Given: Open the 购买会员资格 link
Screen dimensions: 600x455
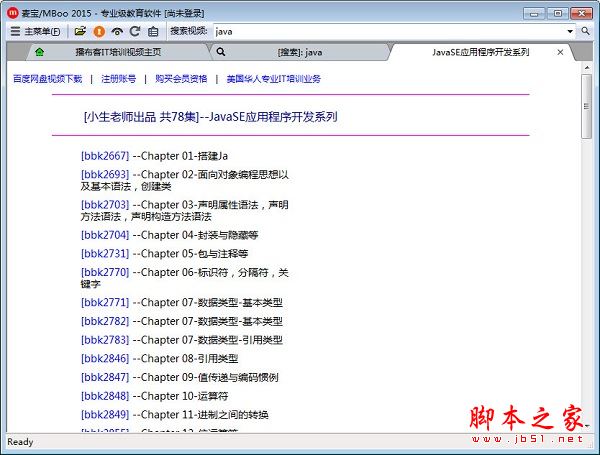Looking at the screenshot, I should (181, 79).
